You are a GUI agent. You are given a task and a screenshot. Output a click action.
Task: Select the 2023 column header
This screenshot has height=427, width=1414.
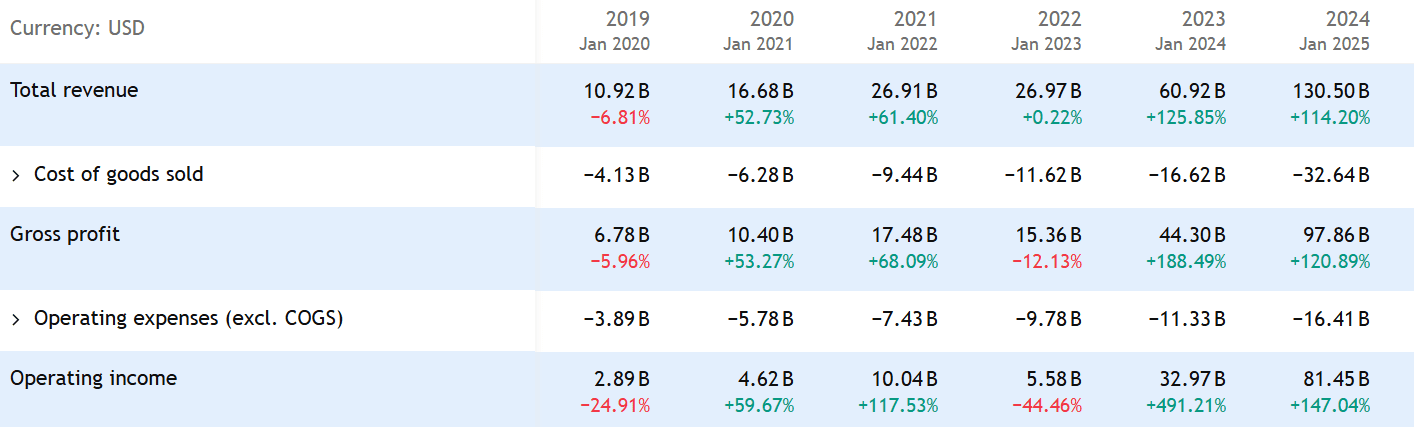pos(1203,19)
